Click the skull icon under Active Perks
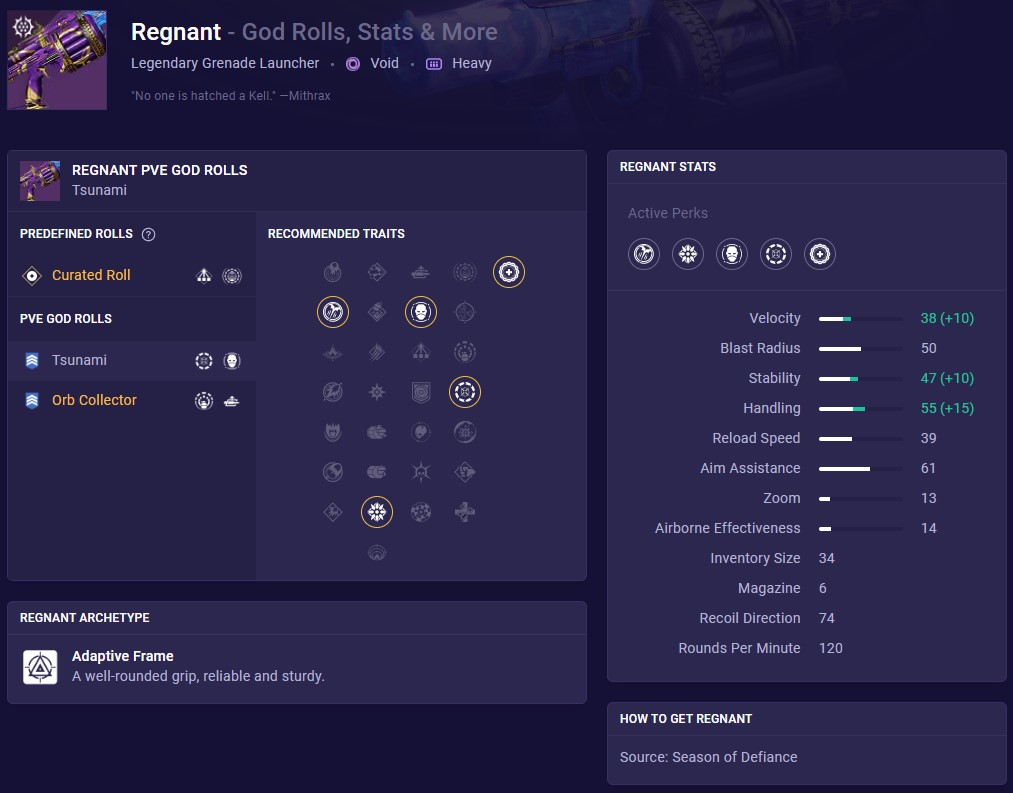This screenshot has height=793, width=1013. [x=731, y=254]
